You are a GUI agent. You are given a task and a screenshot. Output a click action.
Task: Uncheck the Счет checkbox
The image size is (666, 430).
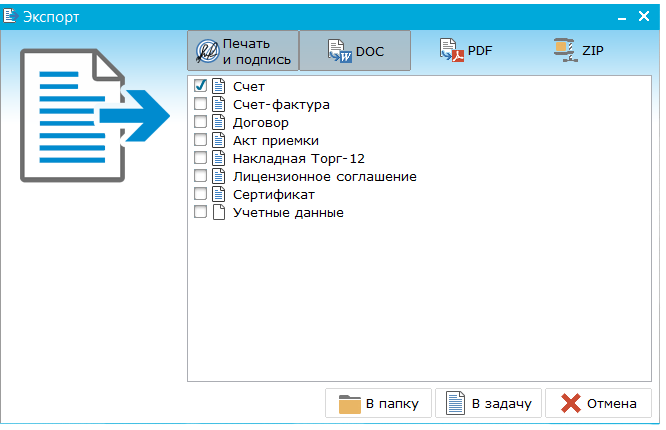pyautogui.click(x=200, y=86)
